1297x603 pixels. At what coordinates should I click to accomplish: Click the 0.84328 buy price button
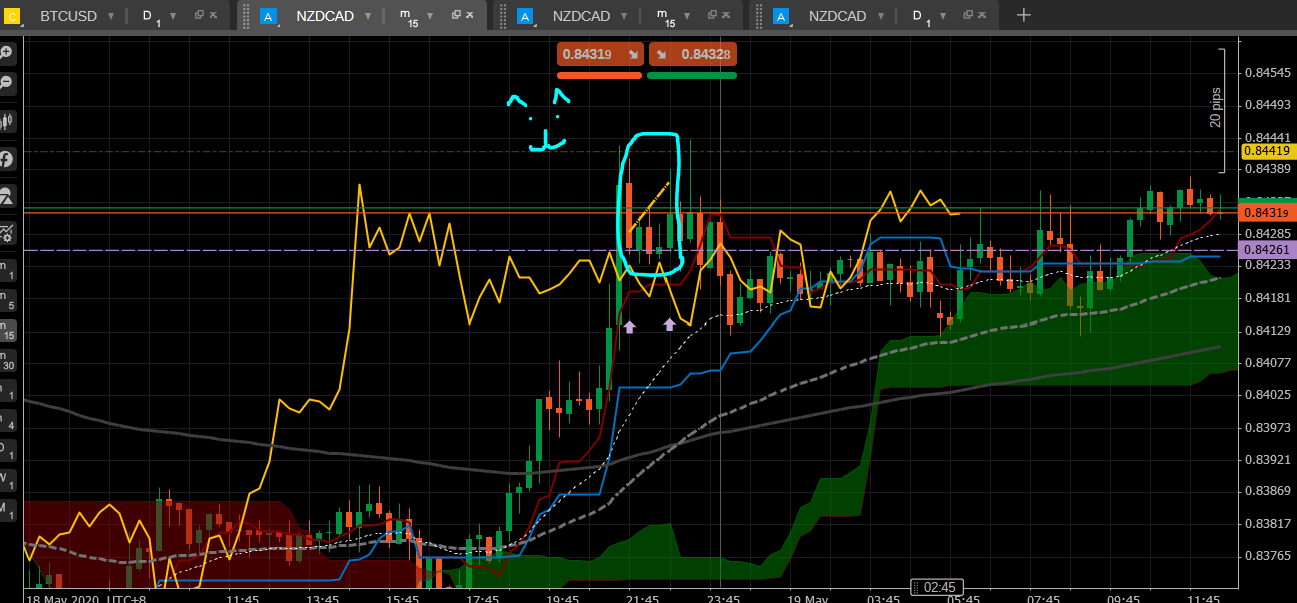click(x=692, y=54)
